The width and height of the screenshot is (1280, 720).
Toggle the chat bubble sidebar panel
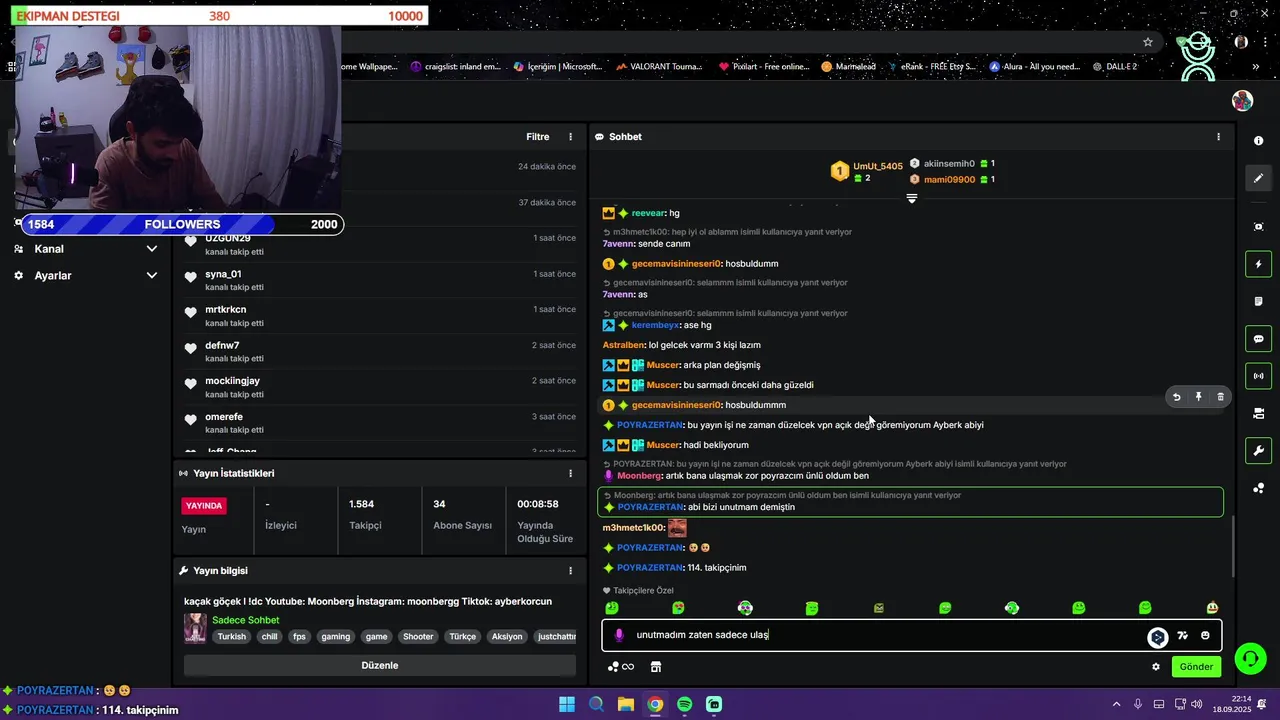tap(1258, 339)
